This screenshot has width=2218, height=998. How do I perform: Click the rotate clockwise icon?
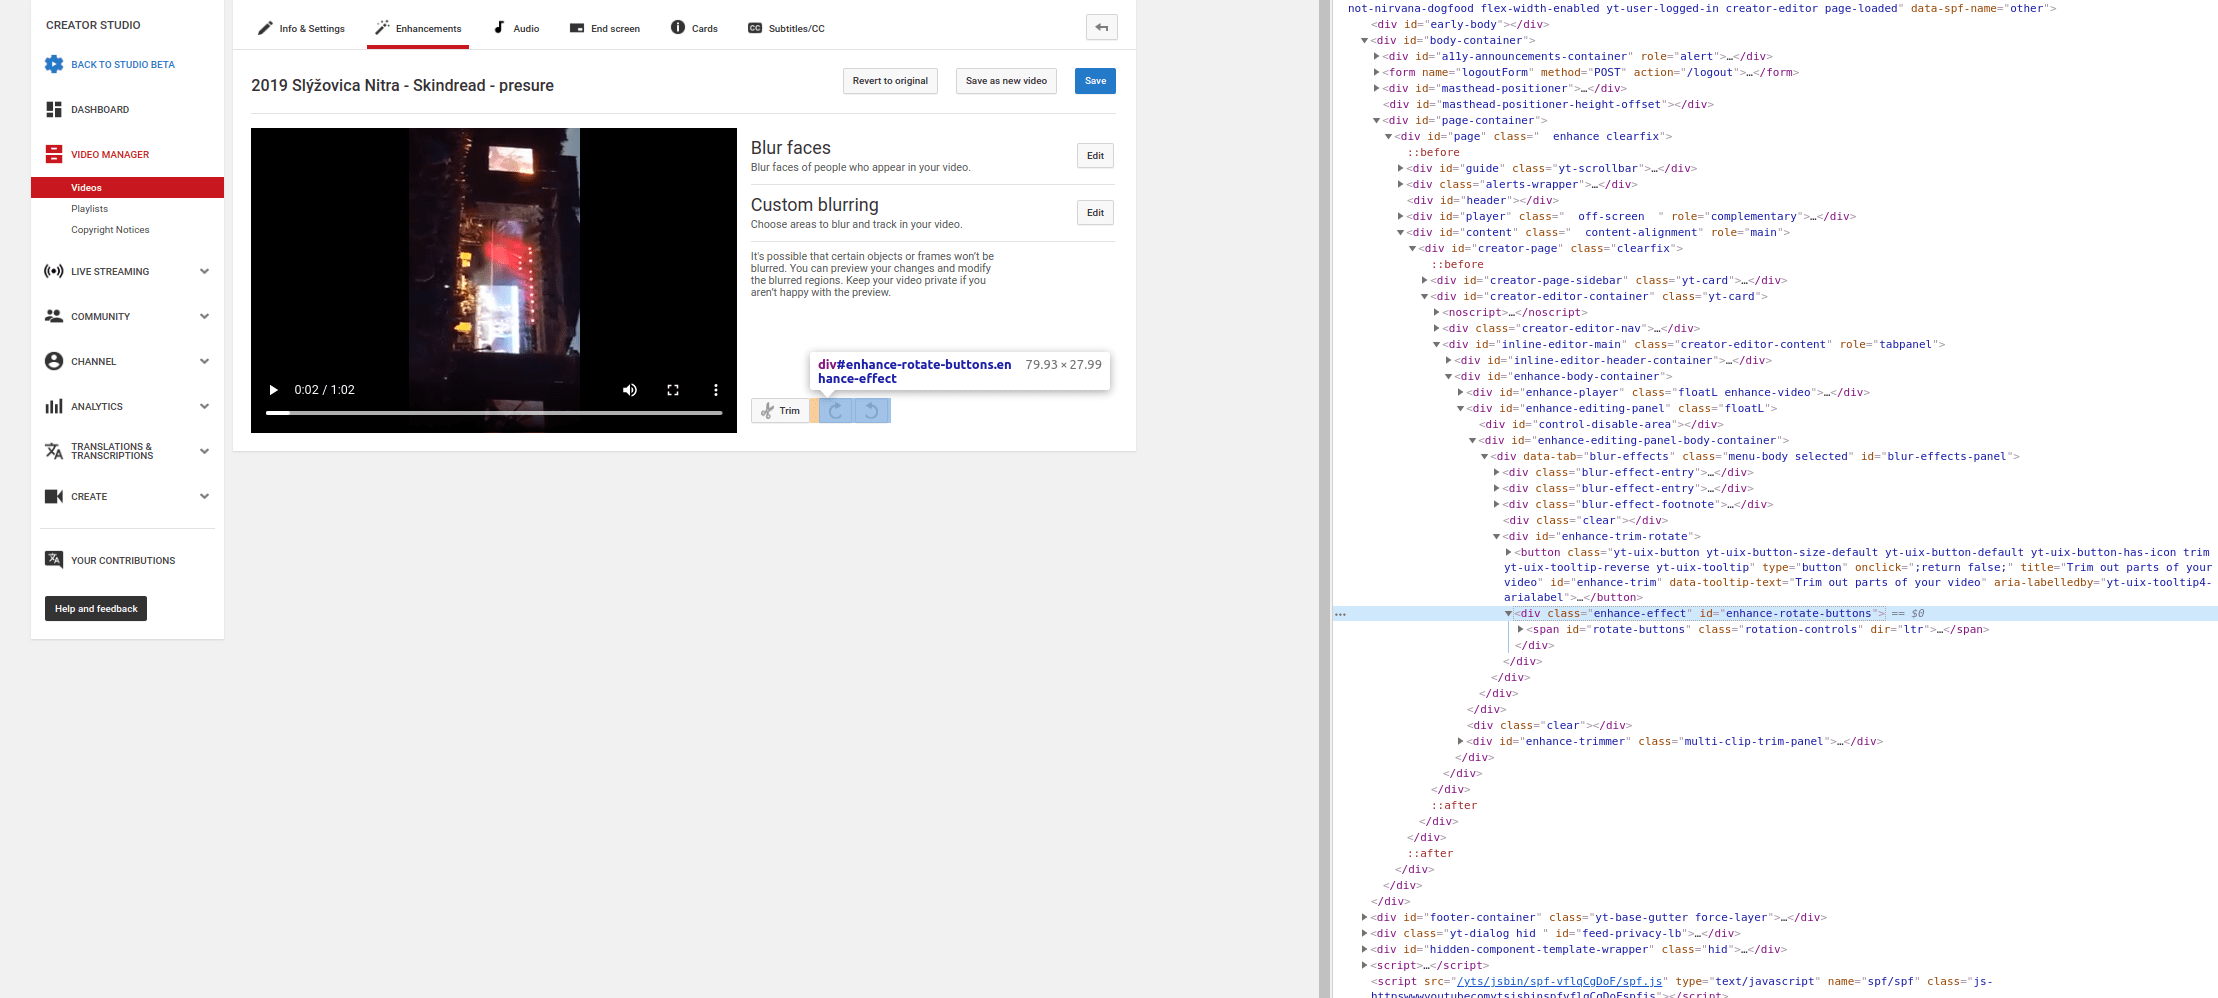[837, 410]
